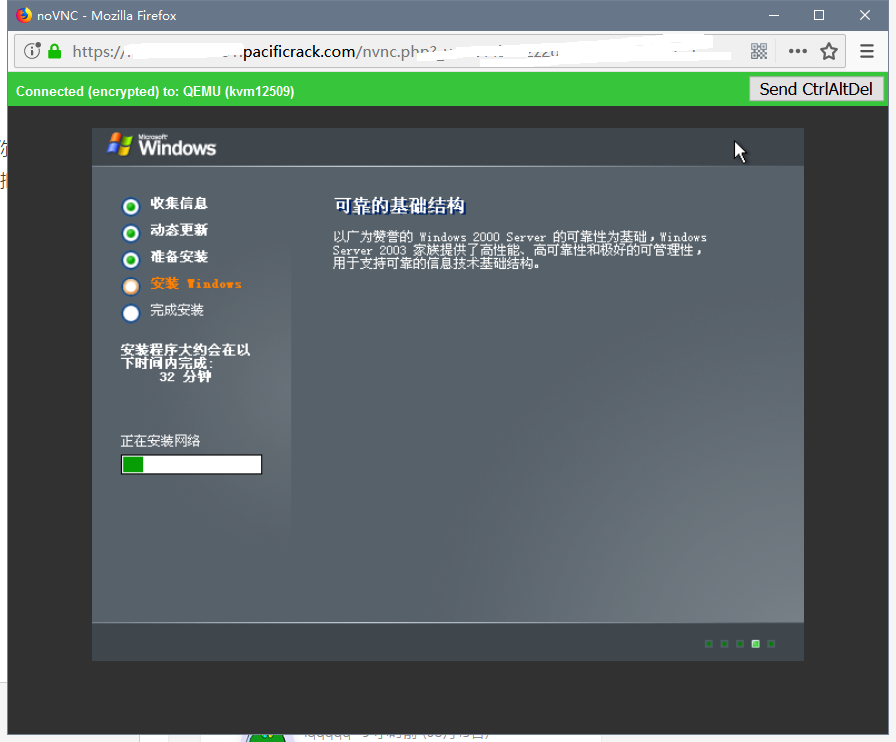The width and height of the screenshot is (896, 742).
Task: Click the 动态更新 step label
Action: point(179,230)
